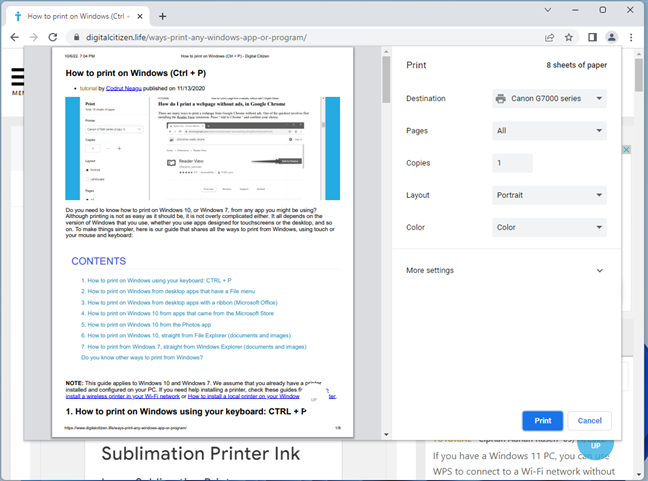Screen dimensions: 648x481
Task: Click the address bar URL
Action: pyautogui.click(x=196, y=38)
